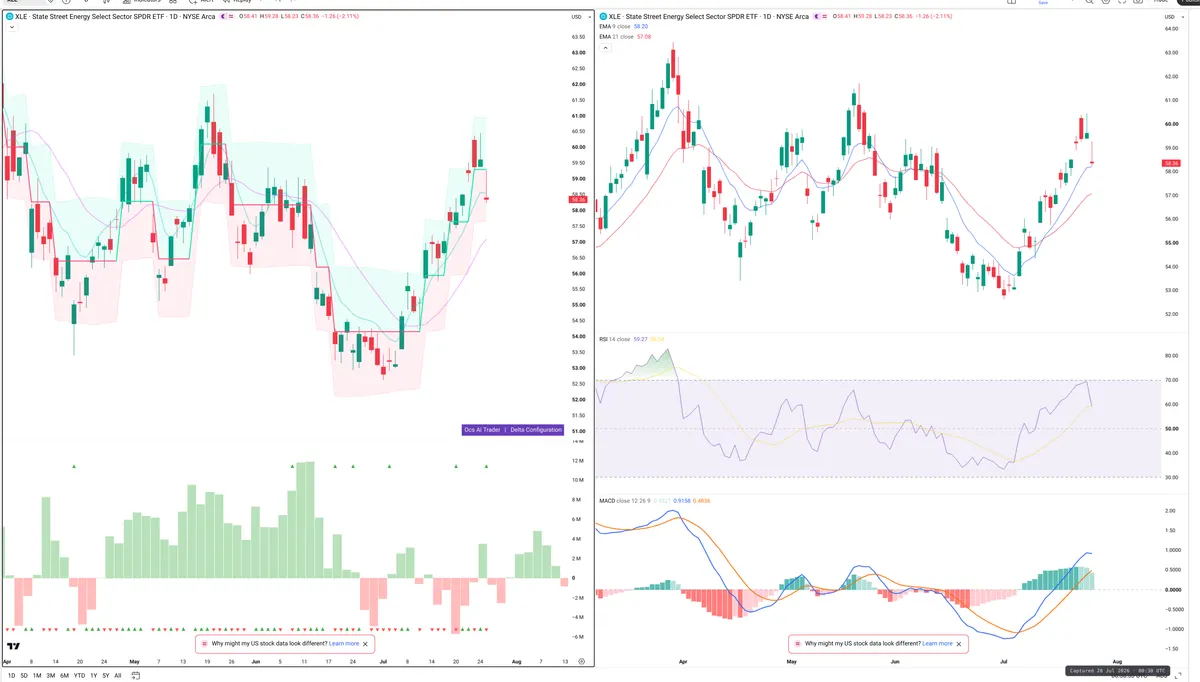Viewport: 1200px width, 682px height.
Task: Click the 58.36 price label on right axis
Action: pos(1172,163)
